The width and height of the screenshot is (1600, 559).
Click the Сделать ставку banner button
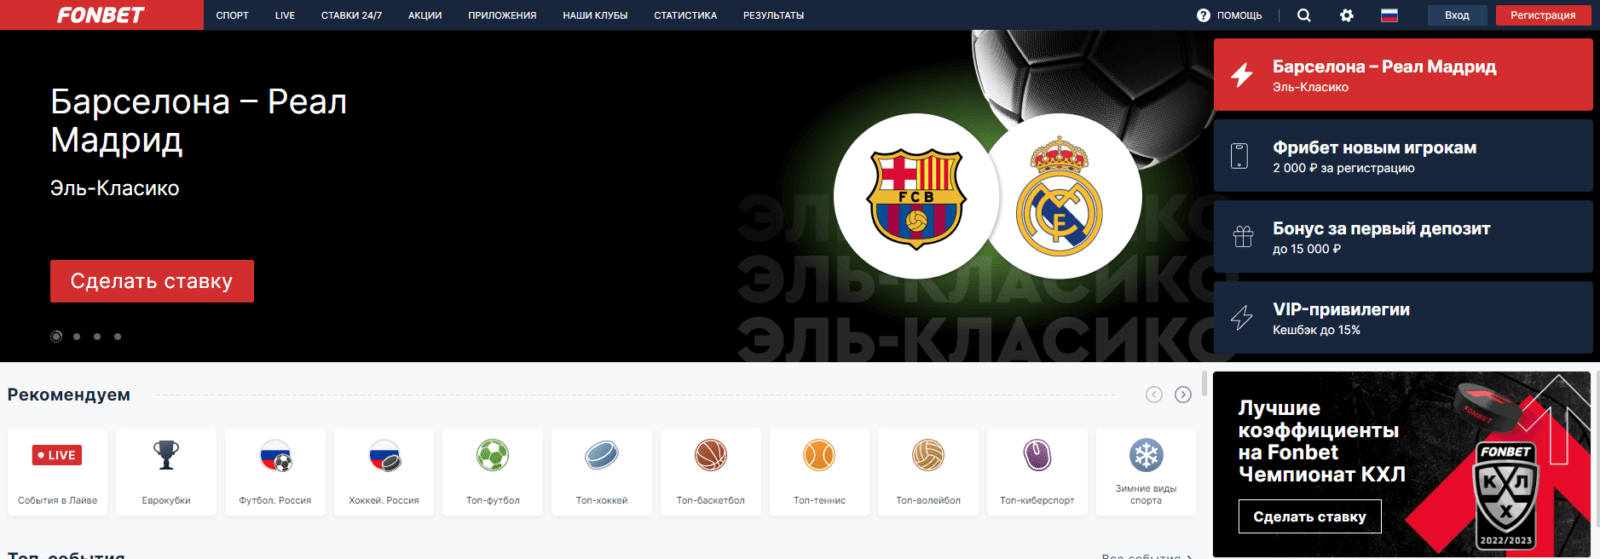[x=152, y=281]
